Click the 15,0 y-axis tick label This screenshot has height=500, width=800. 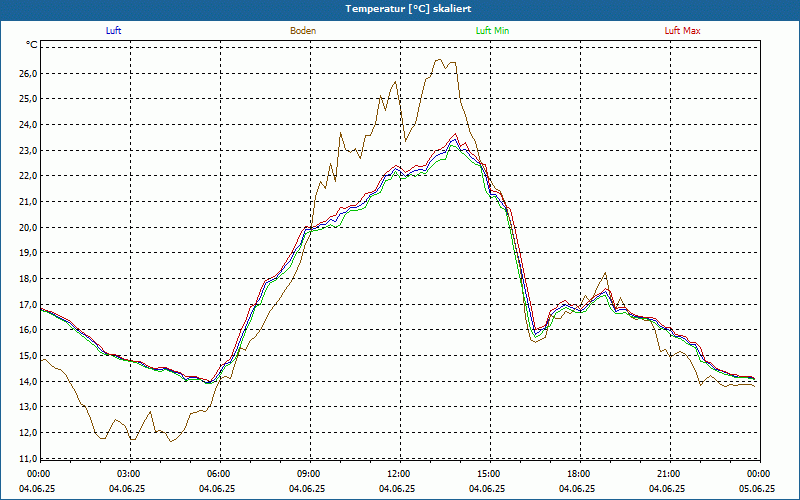tap(26, 356)
